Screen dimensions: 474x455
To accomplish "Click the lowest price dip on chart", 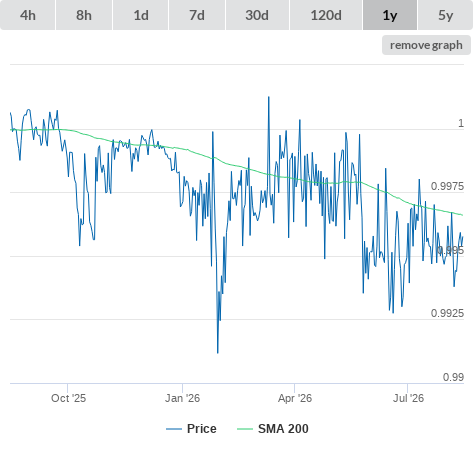I will [x=218, y=352].
